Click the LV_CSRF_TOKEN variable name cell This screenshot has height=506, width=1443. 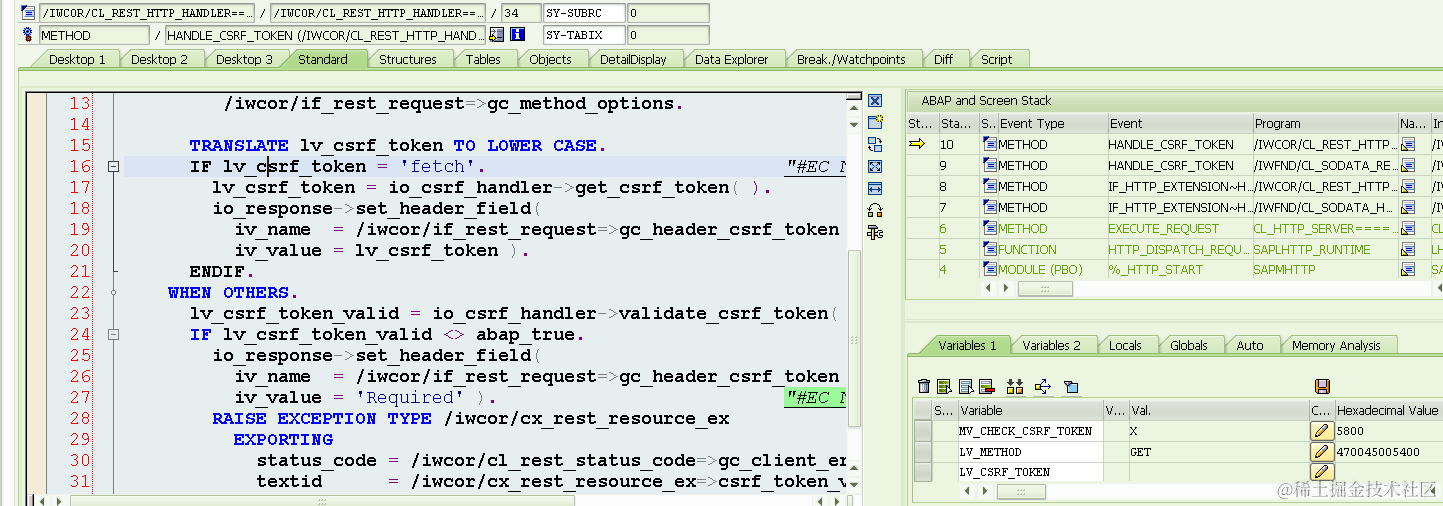pos(1030,472)
